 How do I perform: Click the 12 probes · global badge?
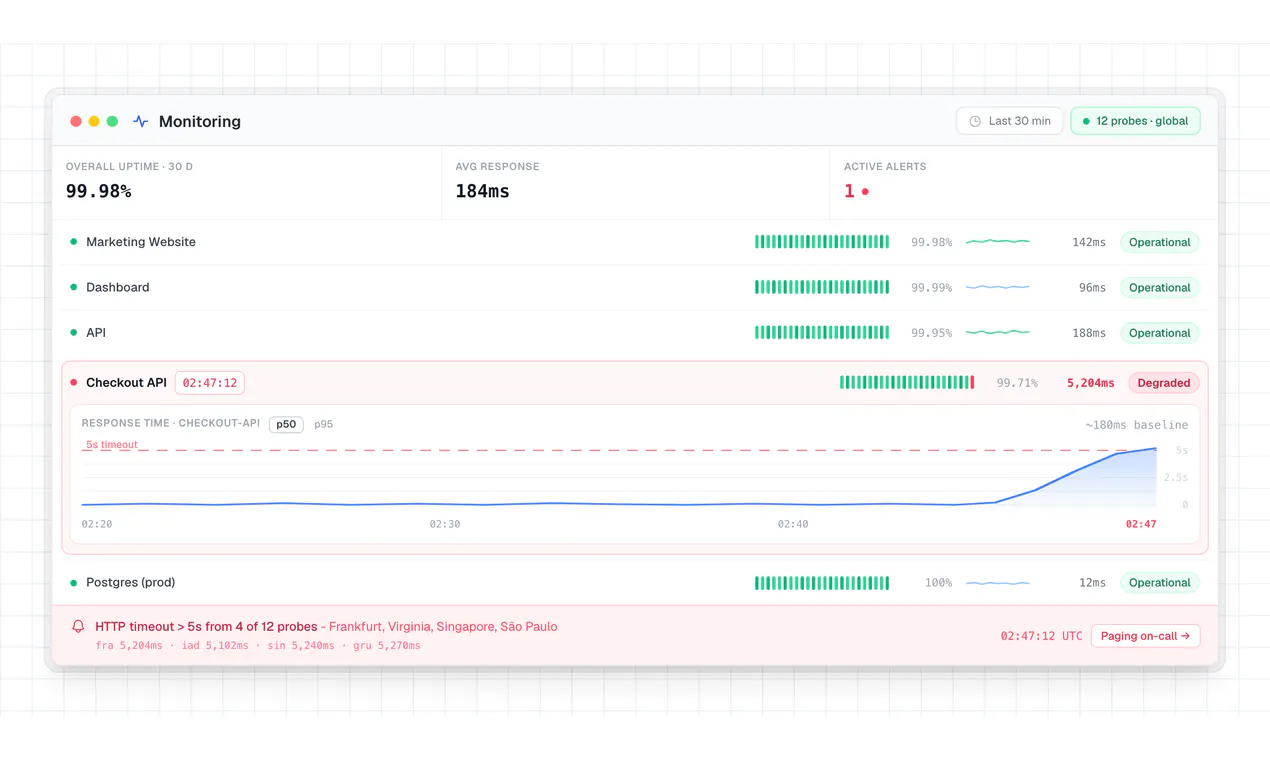coord(1135,121)
